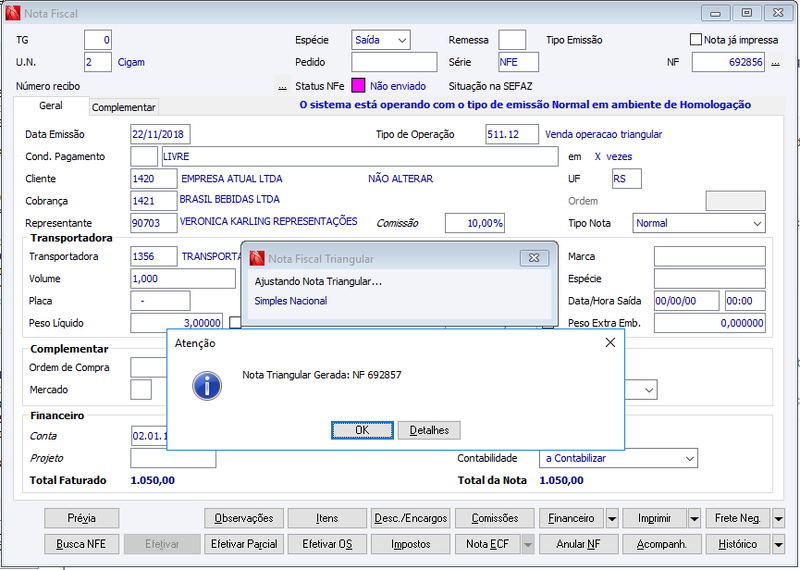Open the Itens button
Image resolution: width=800 pixels, height=570 pixels.
click(x=327, y=518)
